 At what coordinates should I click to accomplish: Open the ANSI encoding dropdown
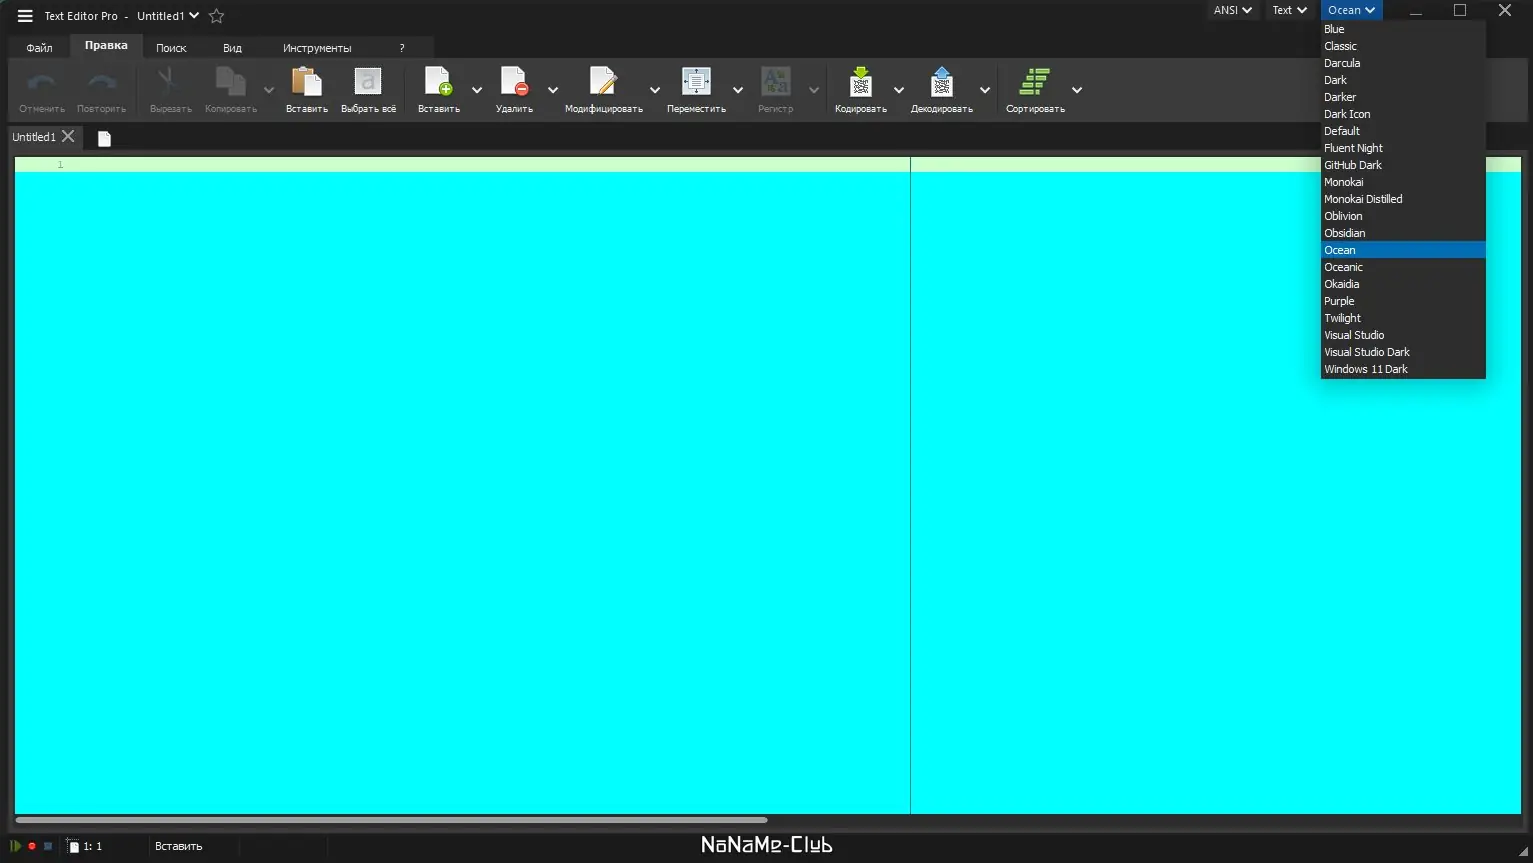tap(1231, 9)
